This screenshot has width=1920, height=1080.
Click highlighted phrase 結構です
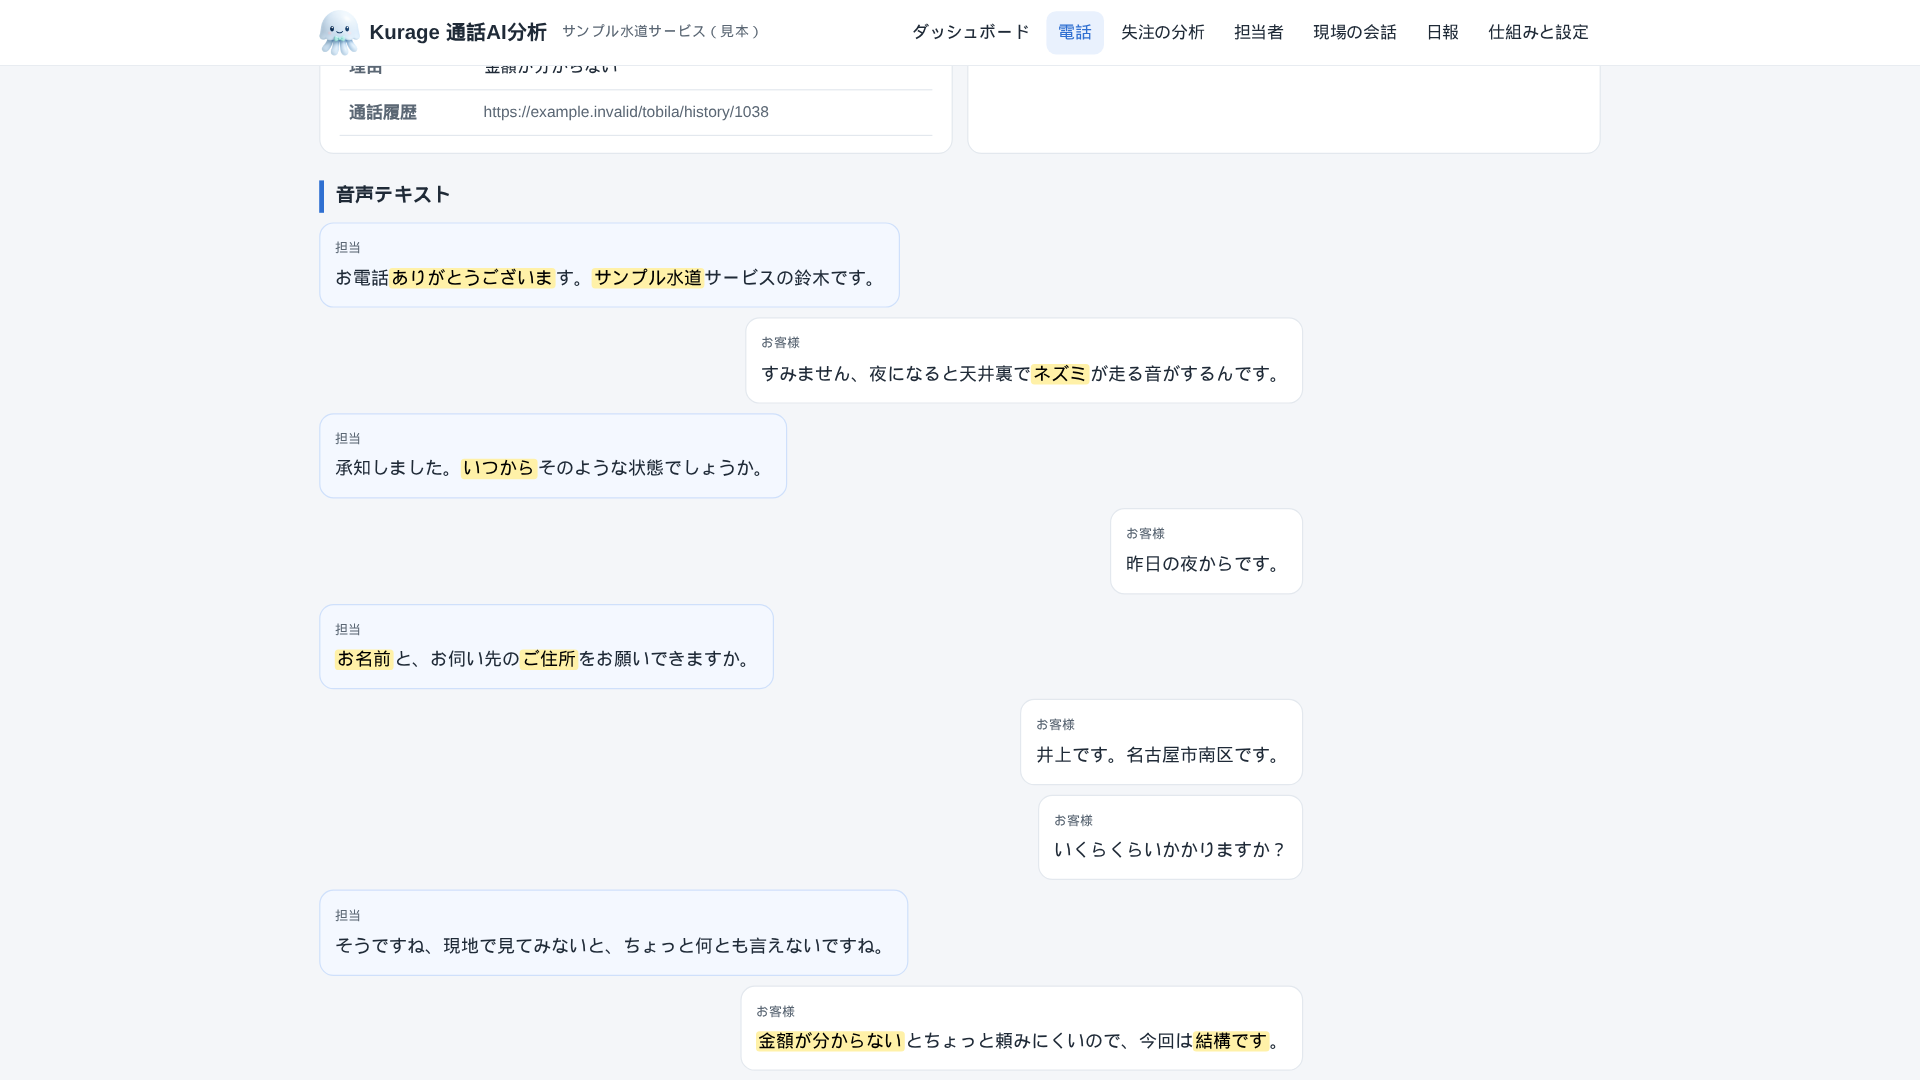[x=1231, y=1041]
